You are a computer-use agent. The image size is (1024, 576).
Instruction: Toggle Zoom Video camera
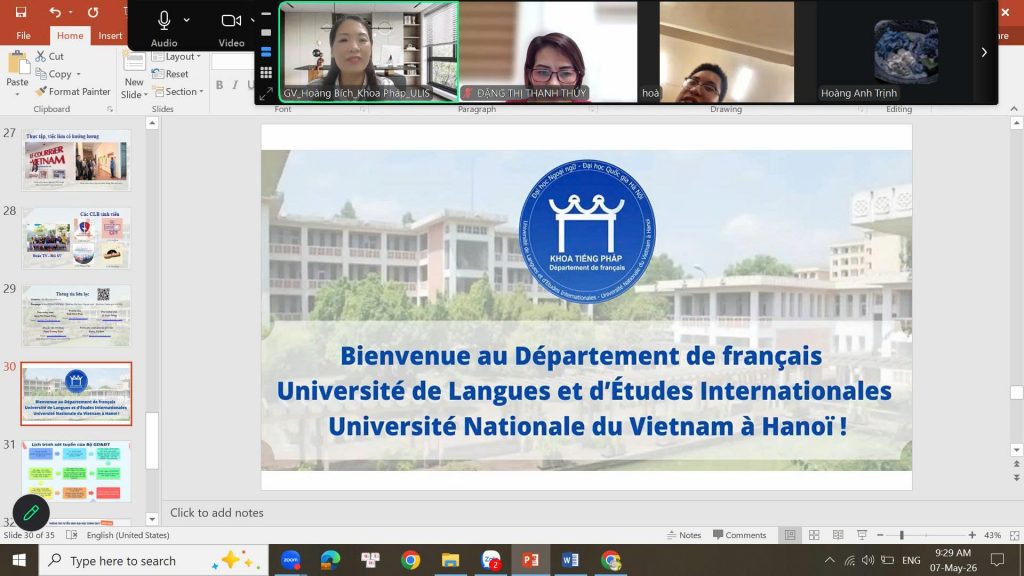[x=231, y=29]
